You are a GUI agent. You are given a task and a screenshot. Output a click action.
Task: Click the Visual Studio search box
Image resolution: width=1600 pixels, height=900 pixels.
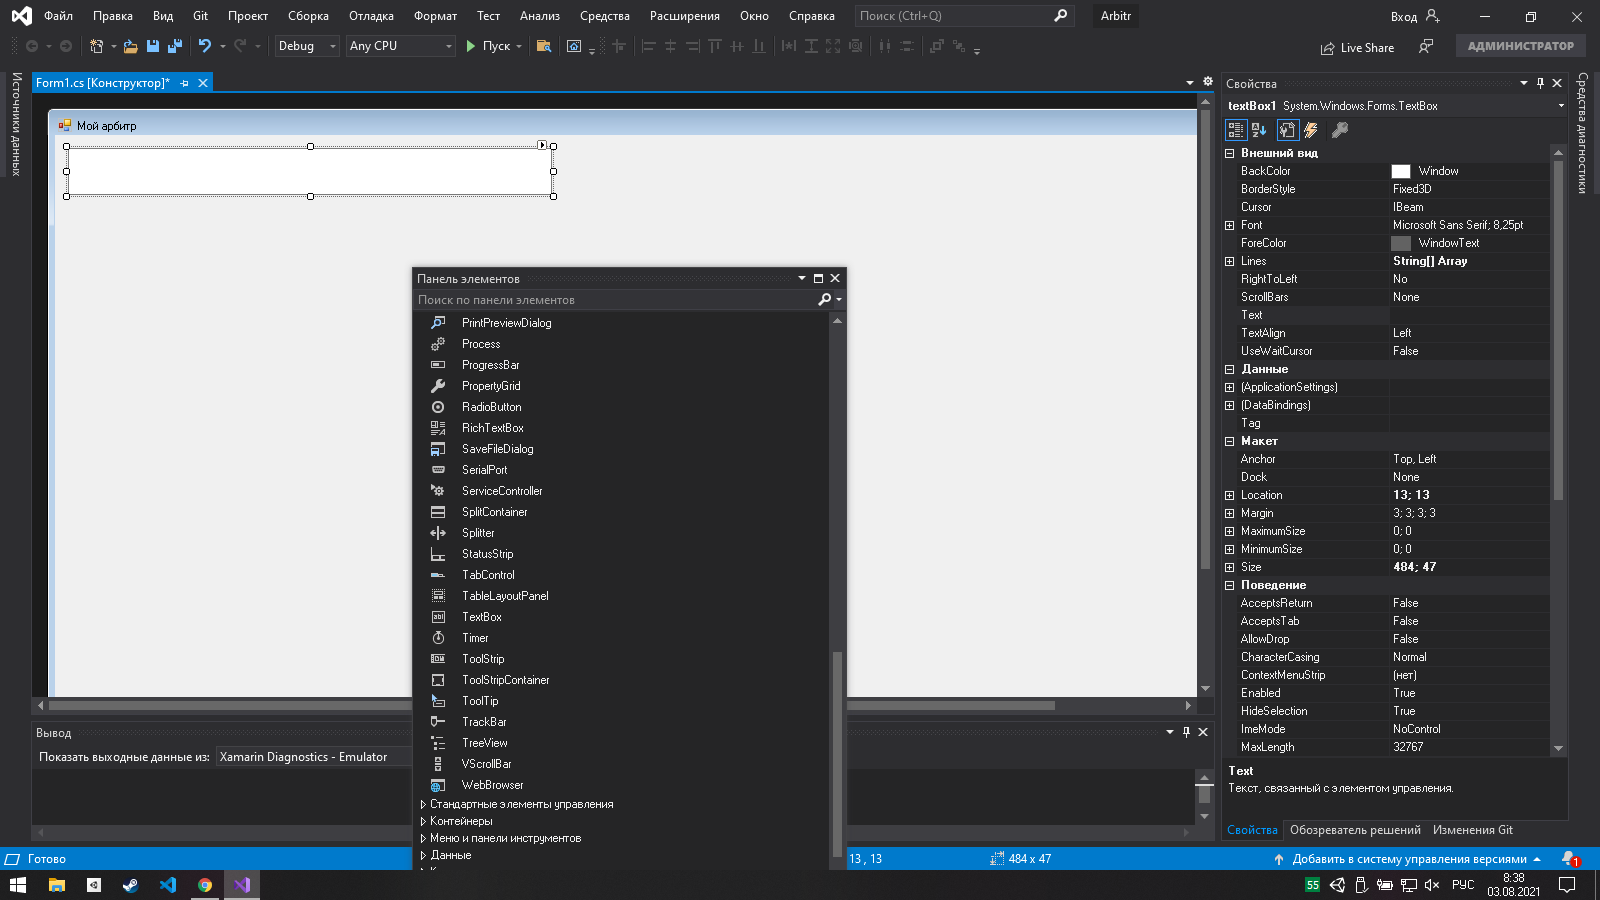[x=964, y=16]
